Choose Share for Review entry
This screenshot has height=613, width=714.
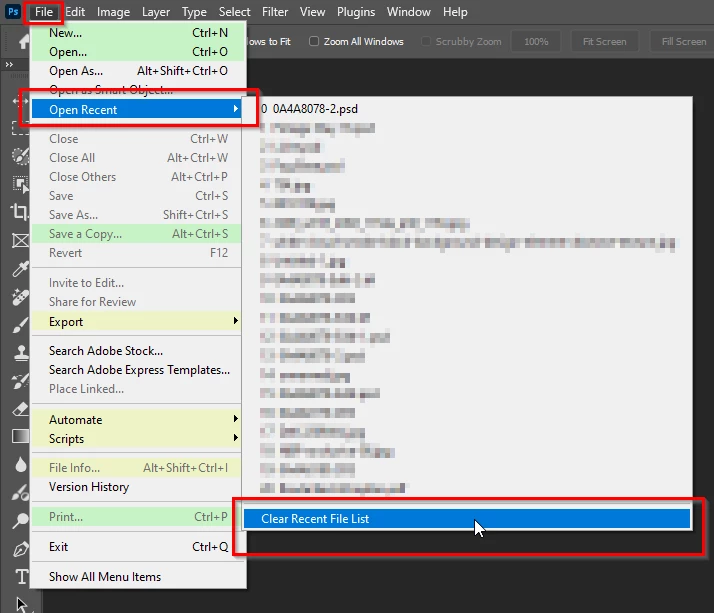click(x=136, y=302)
